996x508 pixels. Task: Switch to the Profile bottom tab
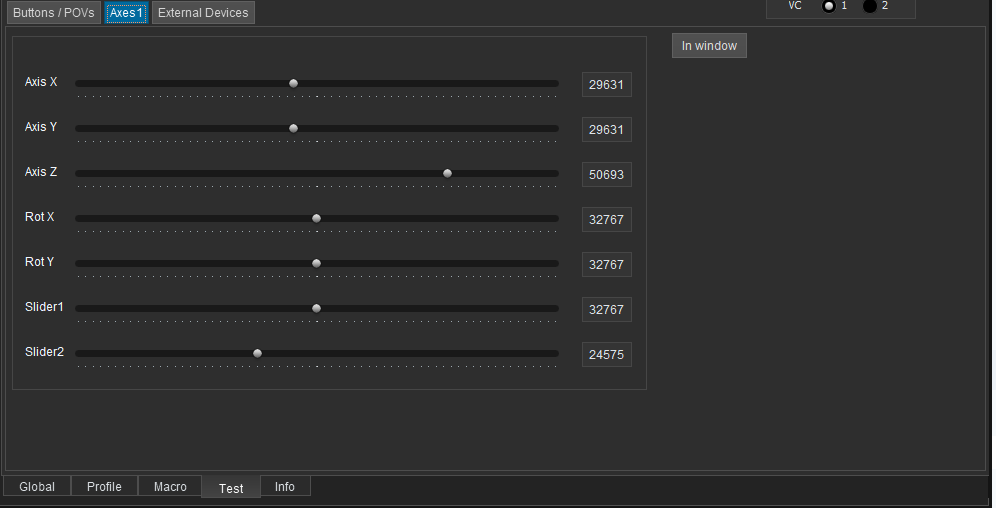[104, 486]
